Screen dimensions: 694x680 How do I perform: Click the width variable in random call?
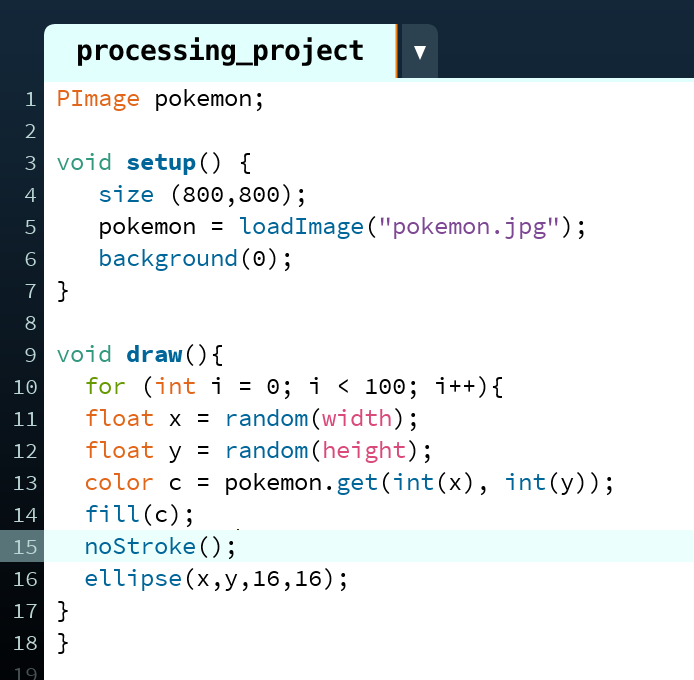[x=357, y=419]
